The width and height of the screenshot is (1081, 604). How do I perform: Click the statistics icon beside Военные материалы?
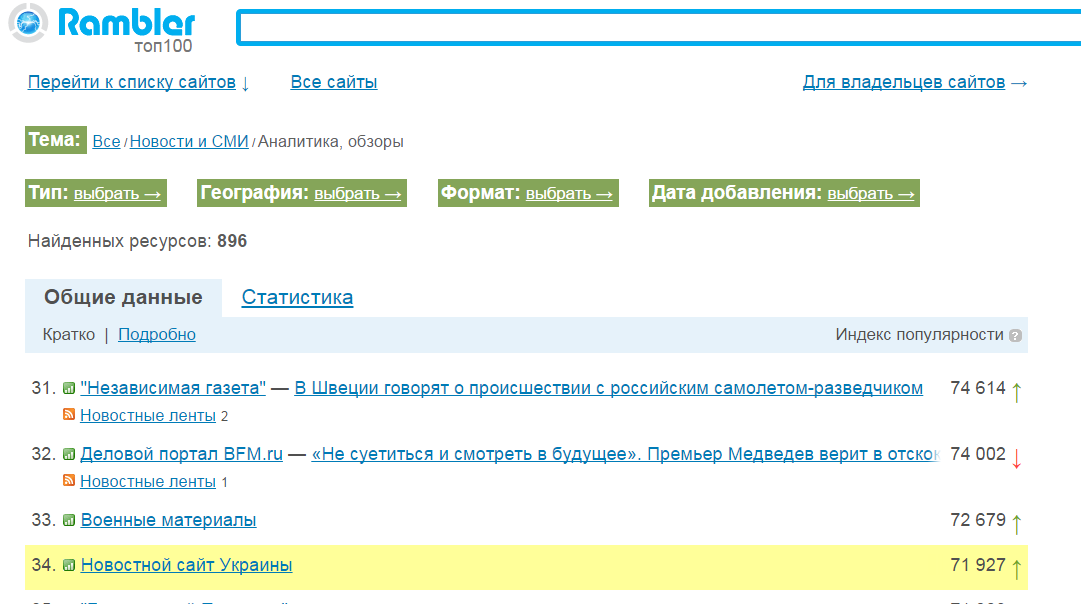(x=69, y=520)
